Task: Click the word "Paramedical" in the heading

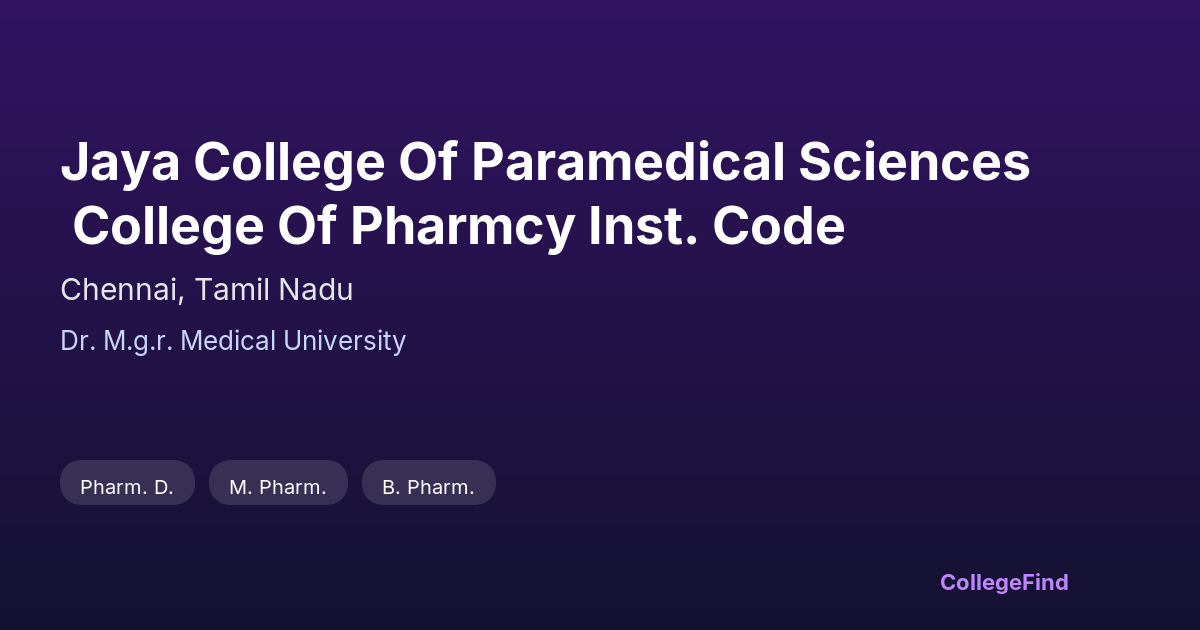Action: coord(628,163)
